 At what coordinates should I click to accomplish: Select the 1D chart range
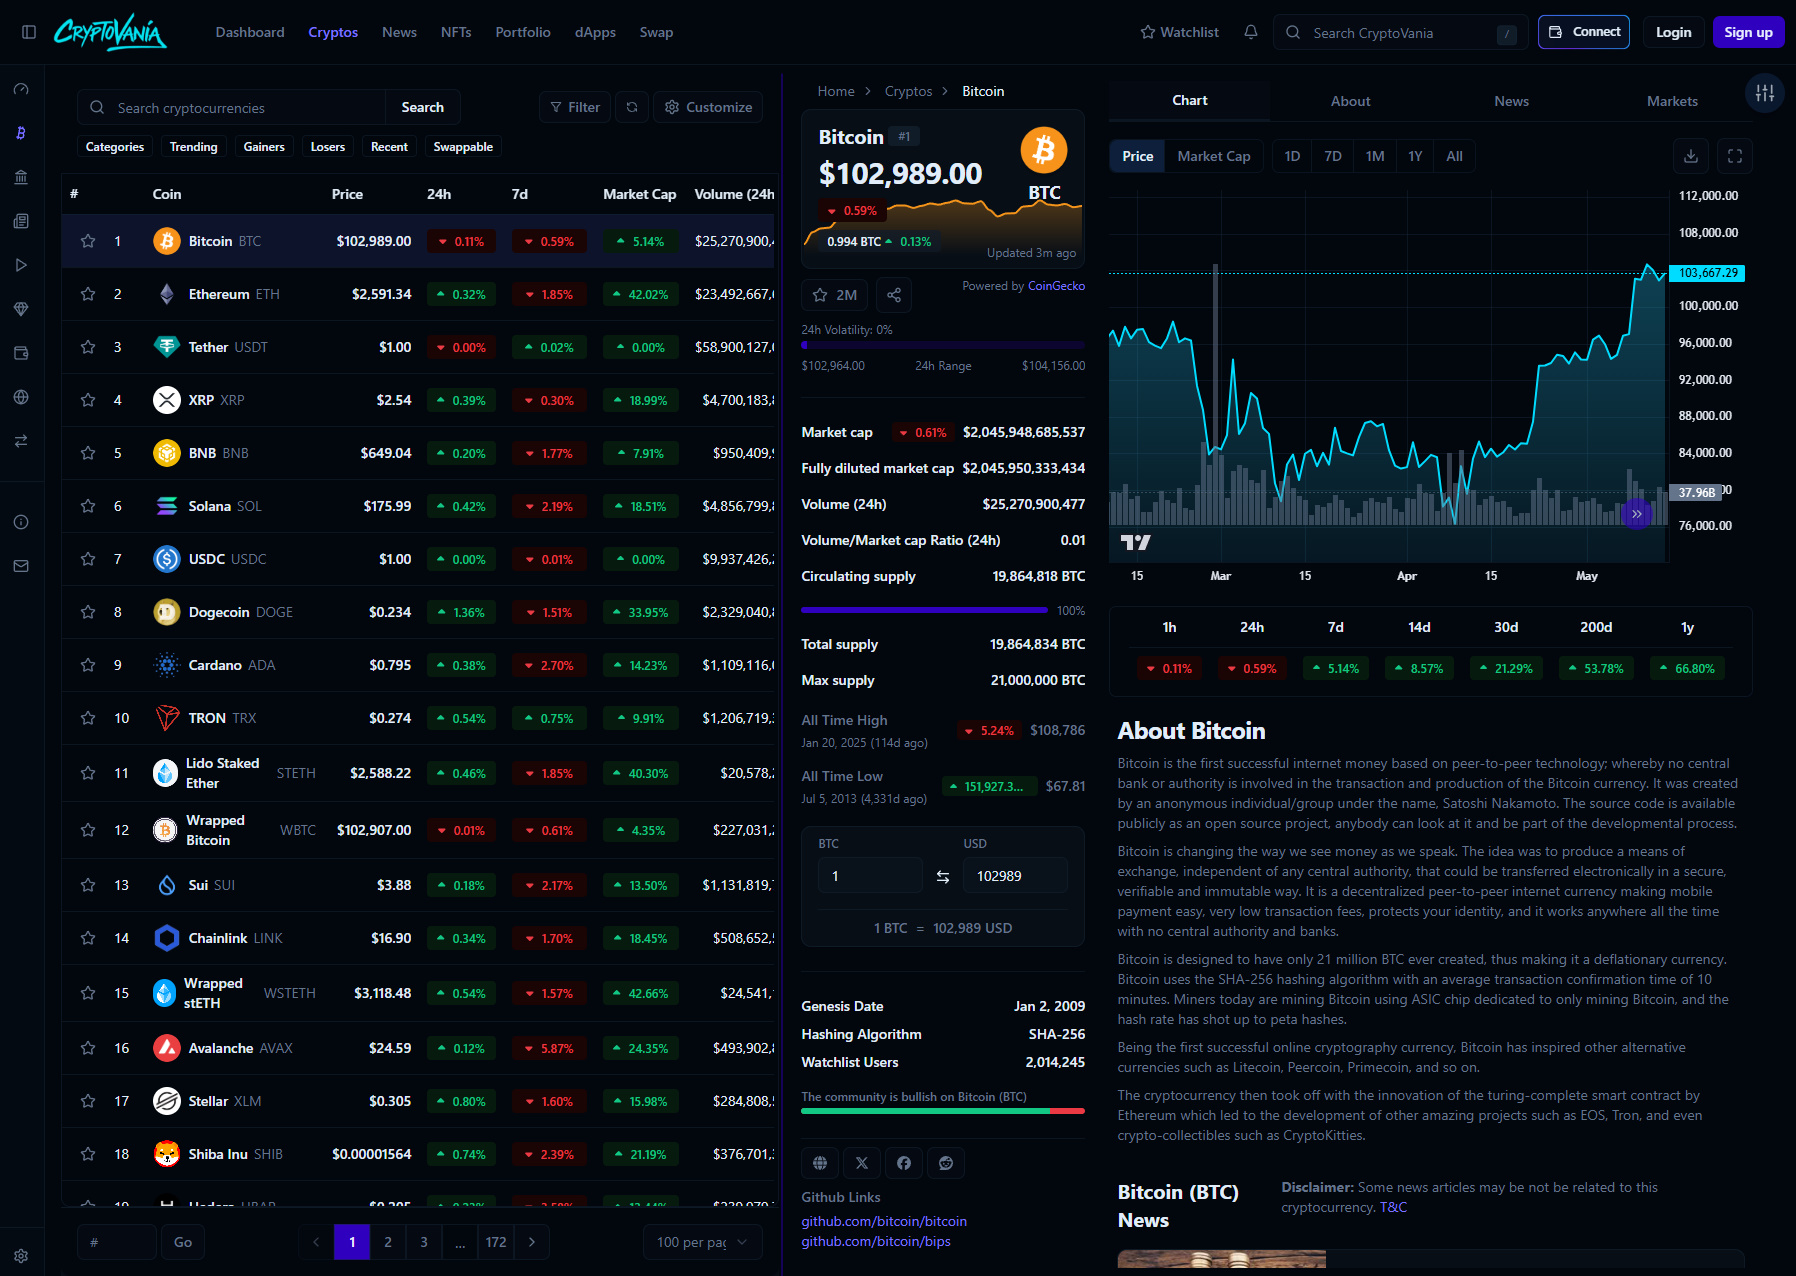pyautogui.click(x=1292, y=156)
